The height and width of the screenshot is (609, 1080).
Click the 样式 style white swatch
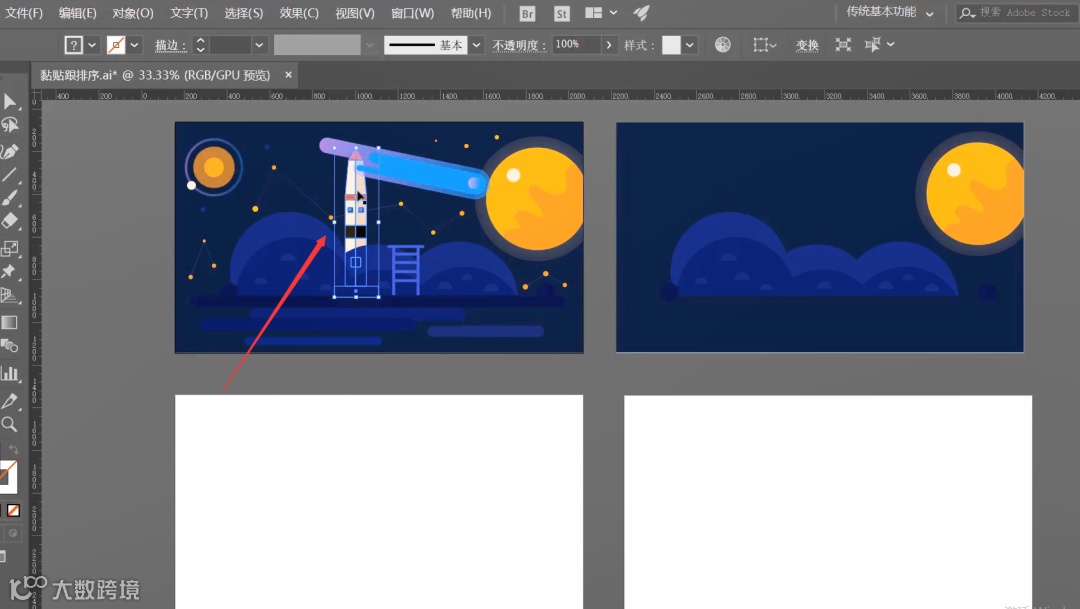[x=671, y=45]
